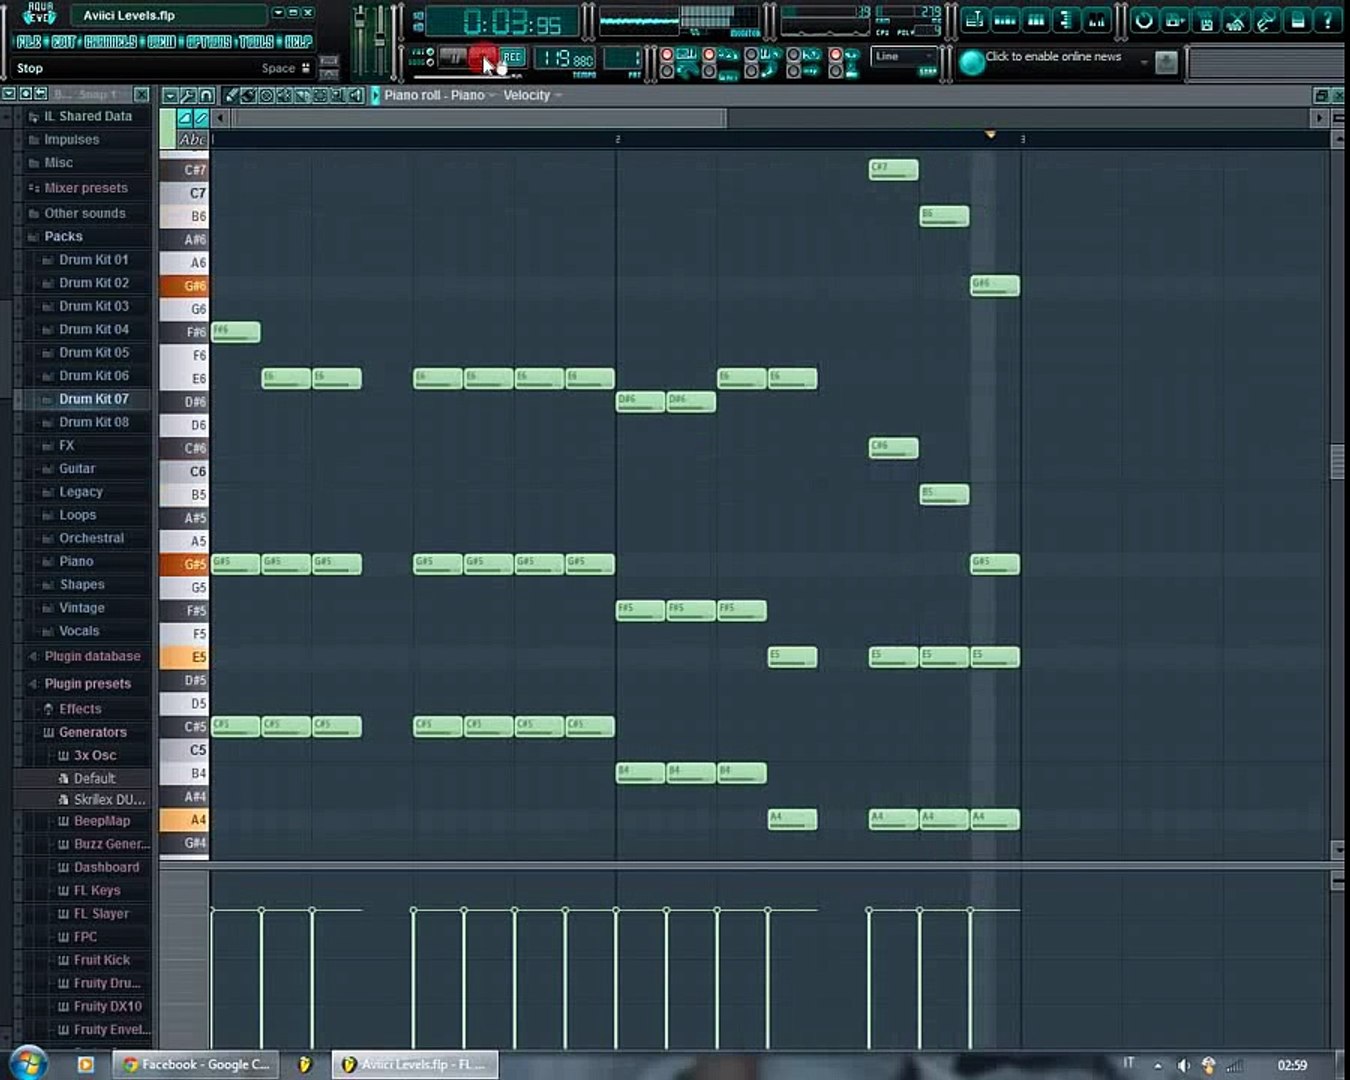Screen dimensions: 1350x1080
Task: Select the Zoom tool in piano roll toolbar
Action: pos(338,95)
